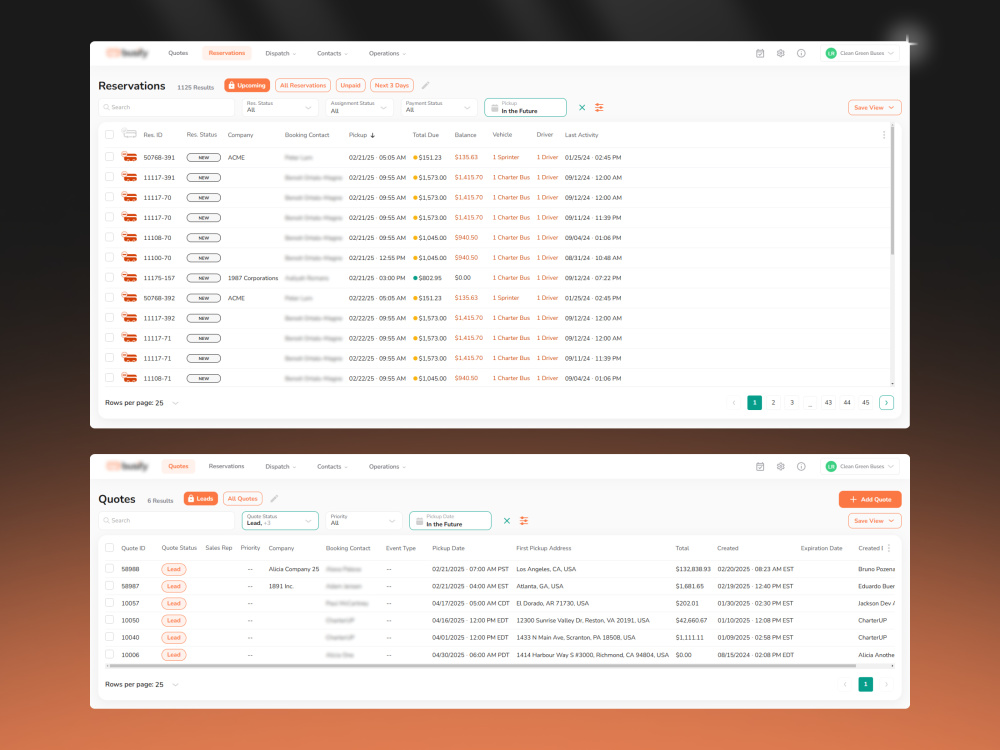The height and width of the screenshot is (750, 1000).
Task: Check the box for quote 10057
Action: click(110, 603)
